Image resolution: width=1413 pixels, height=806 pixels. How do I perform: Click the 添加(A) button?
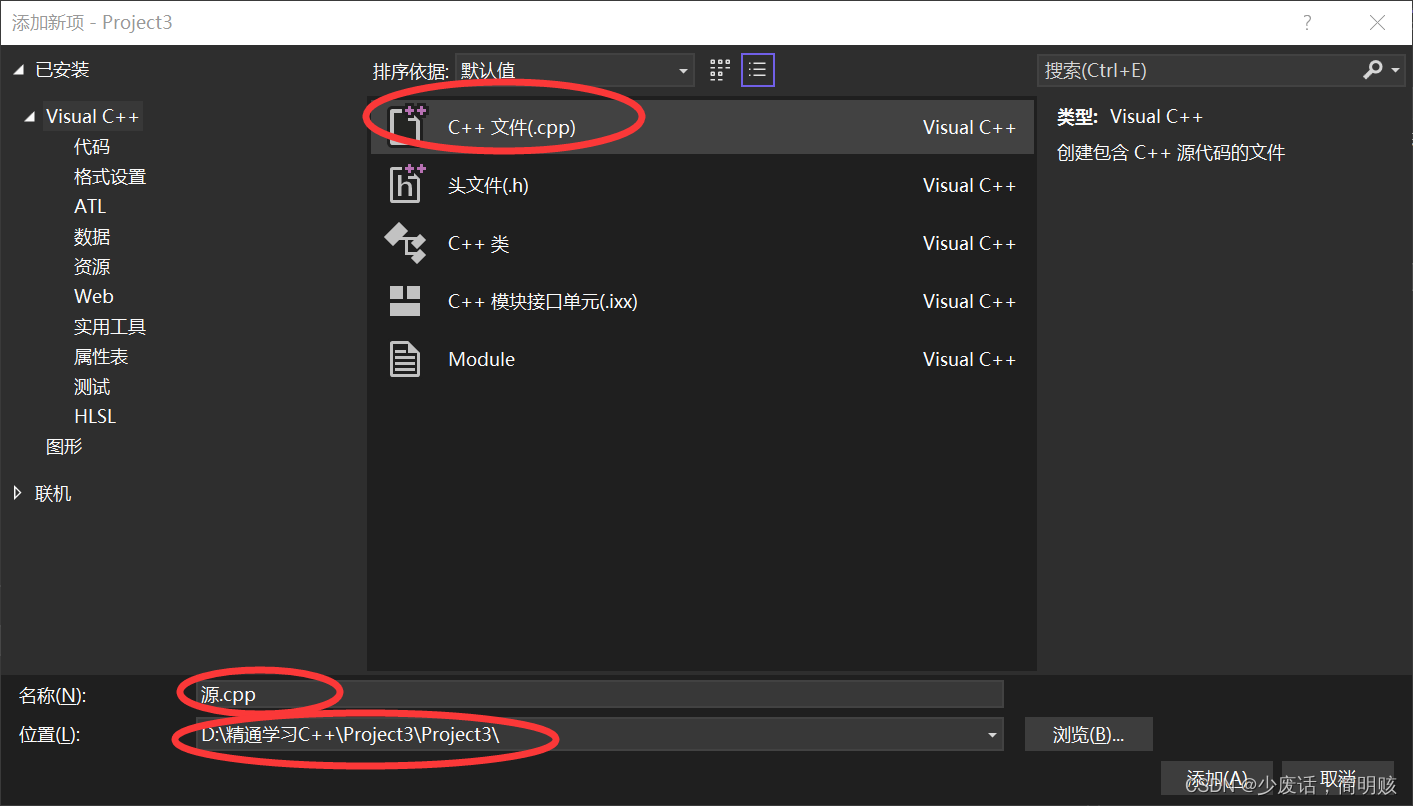click(1216, 779)
